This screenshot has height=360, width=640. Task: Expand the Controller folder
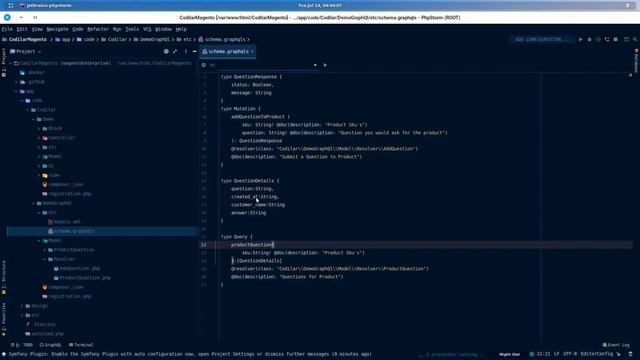[x=40, y=138]
